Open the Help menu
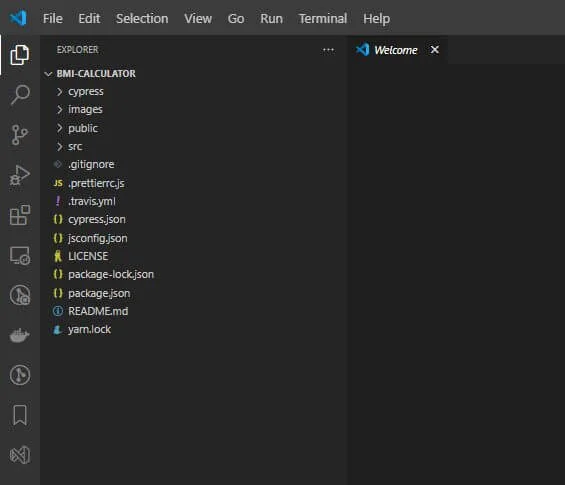This screenshot has height=485, width=565. point(376,18)
